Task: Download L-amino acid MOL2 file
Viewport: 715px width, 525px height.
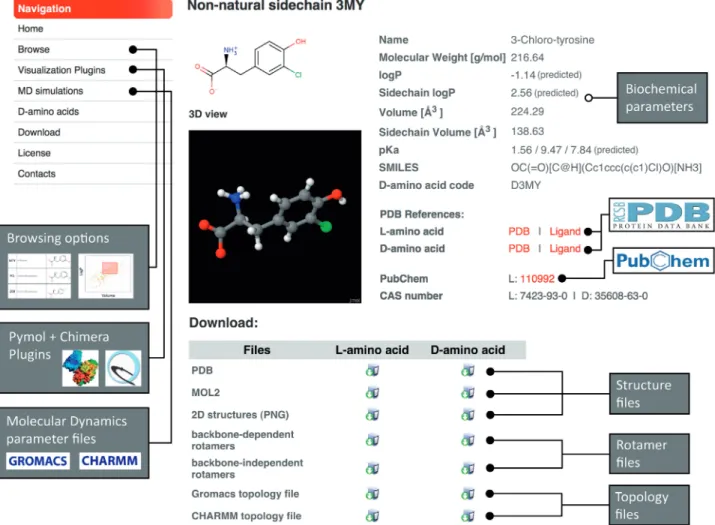Action: [x=372, y=393]
